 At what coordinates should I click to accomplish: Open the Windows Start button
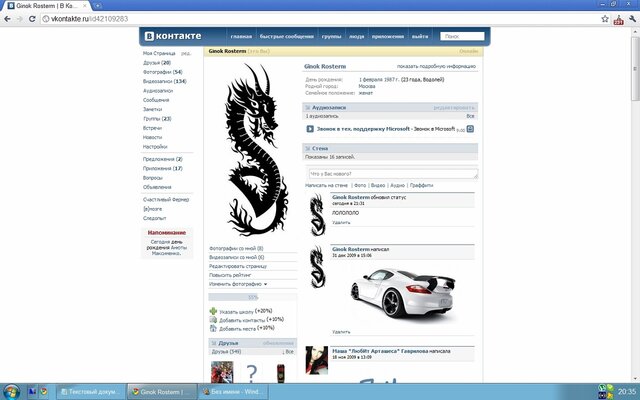[x=11, y=392]
